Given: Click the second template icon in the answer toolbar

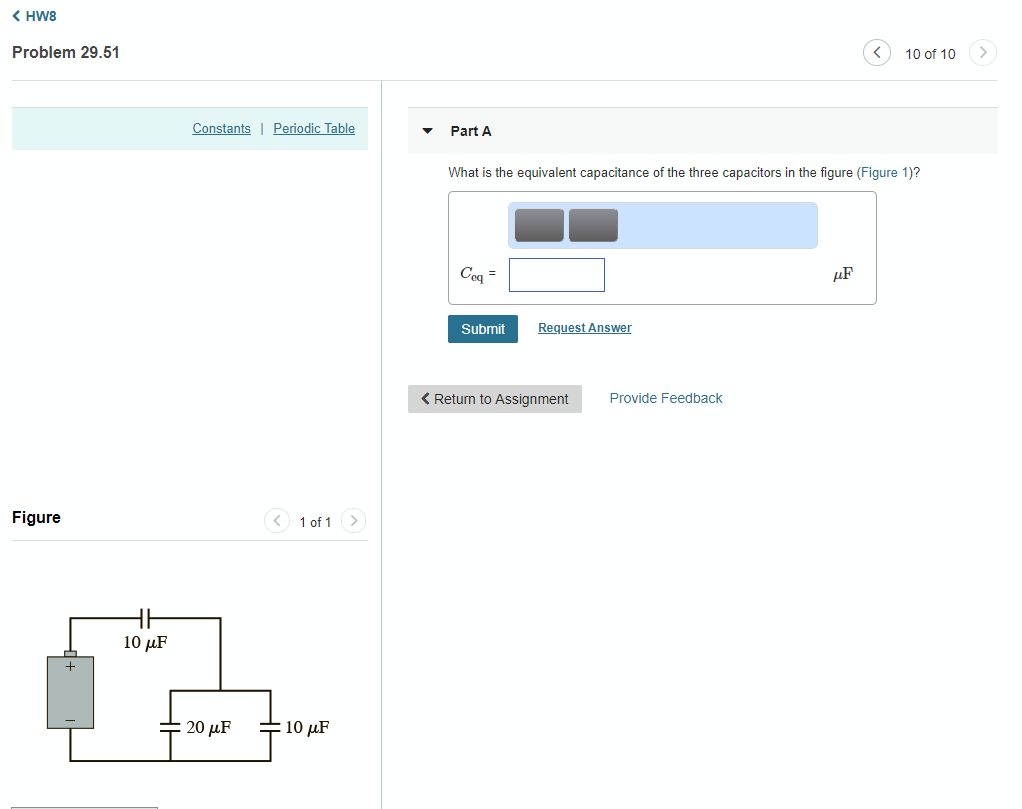Looking at the screenshot, I should tap(592, 225).
